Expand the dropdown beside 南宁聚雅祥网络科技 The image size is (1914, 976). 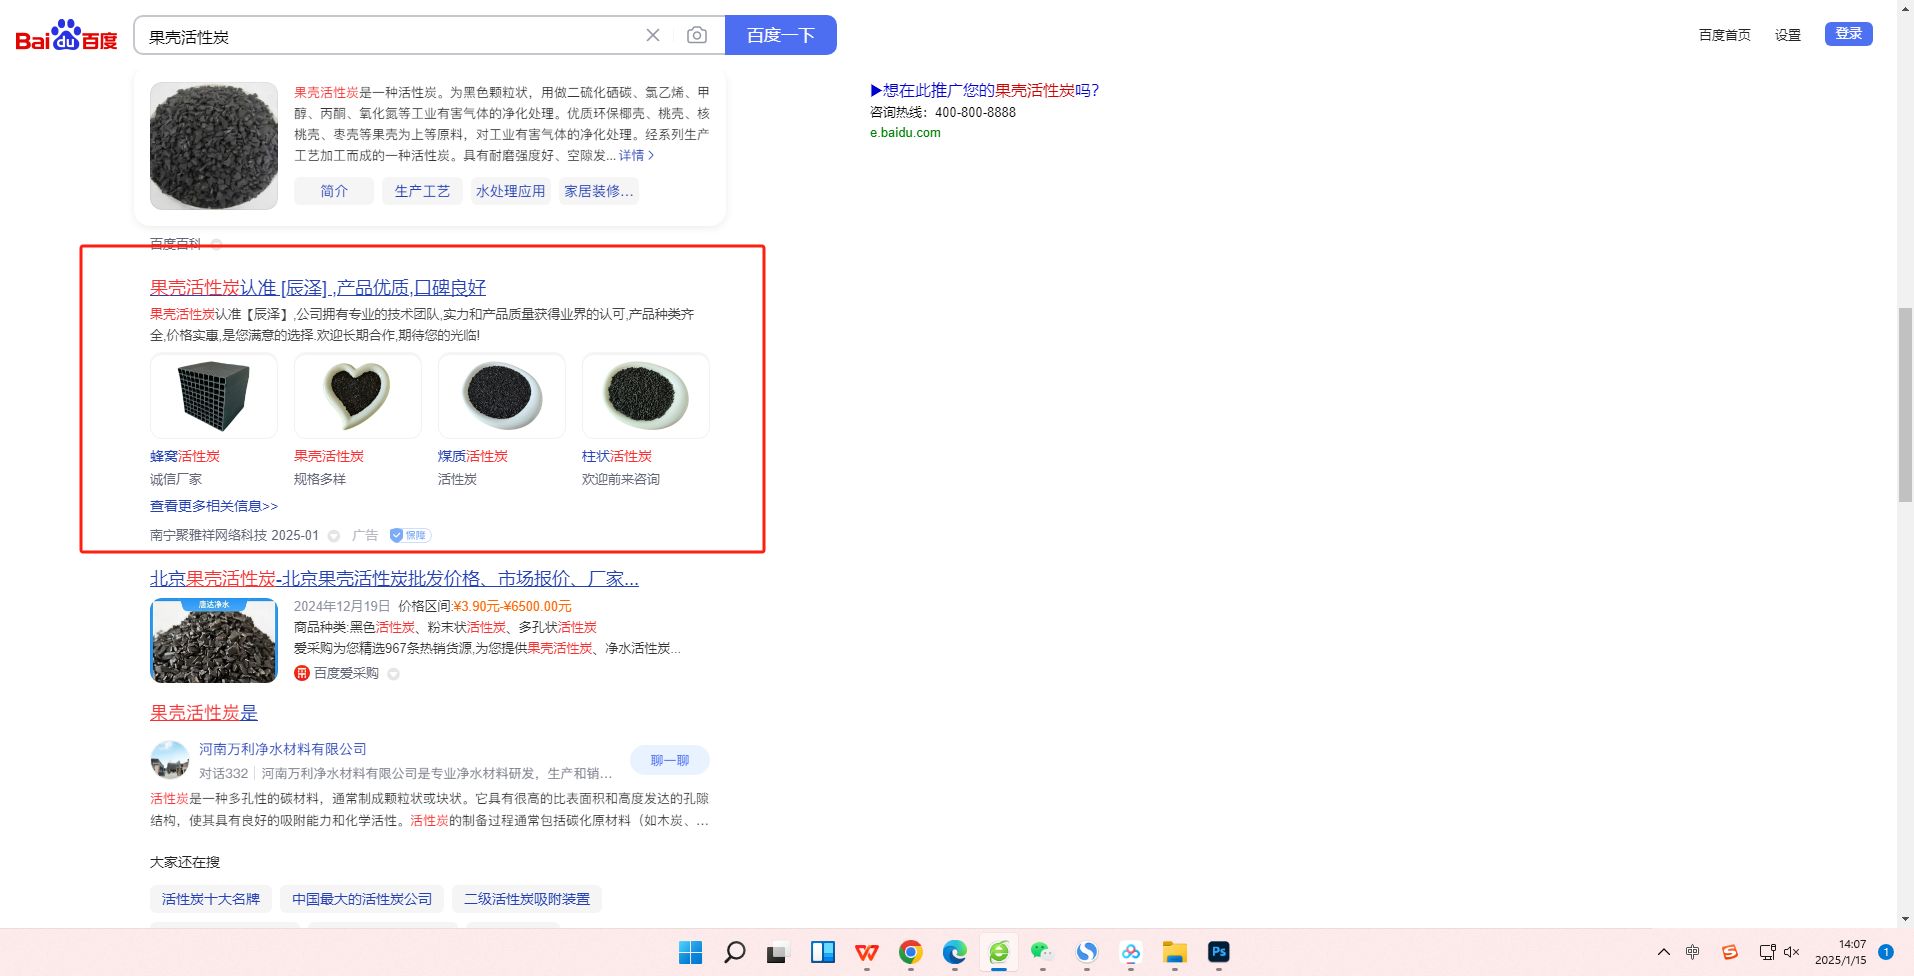tap(334, 536)
